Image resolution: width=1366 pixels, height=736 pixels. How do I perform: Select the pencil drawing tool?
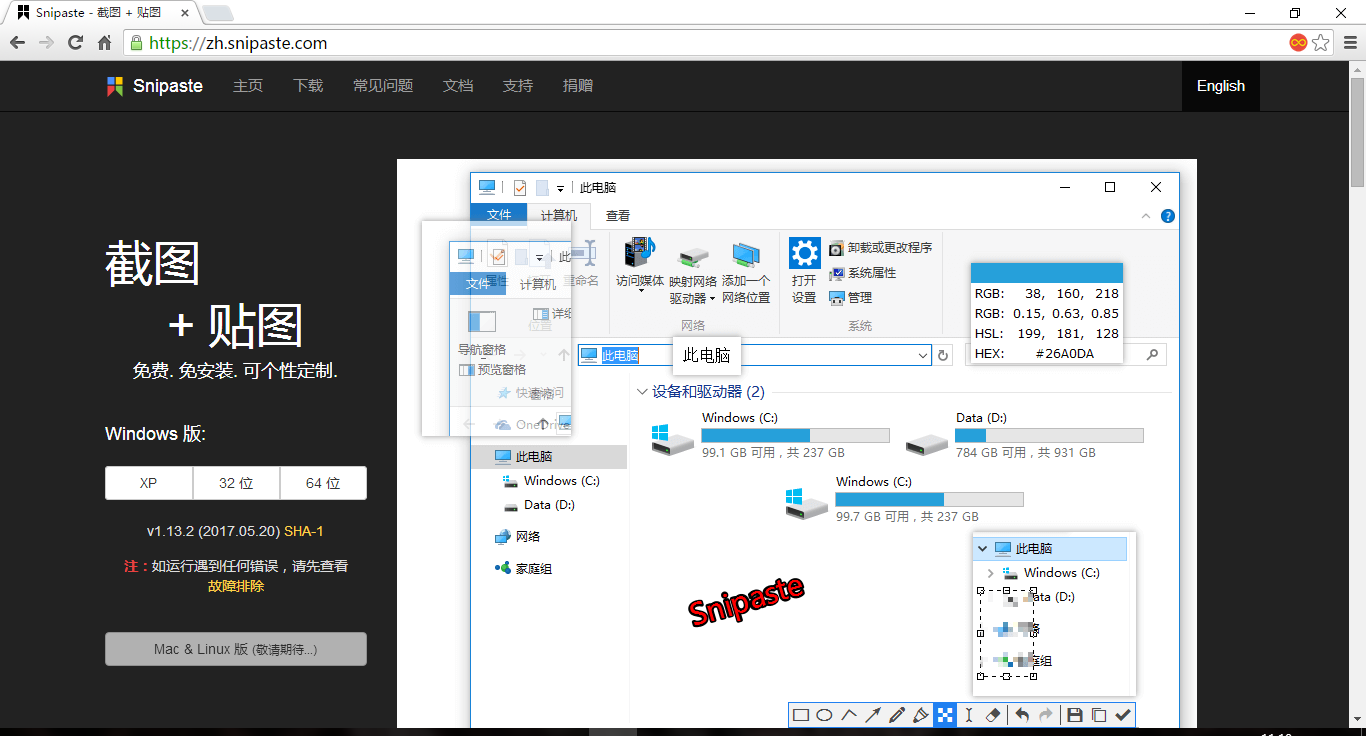[897, 715]
